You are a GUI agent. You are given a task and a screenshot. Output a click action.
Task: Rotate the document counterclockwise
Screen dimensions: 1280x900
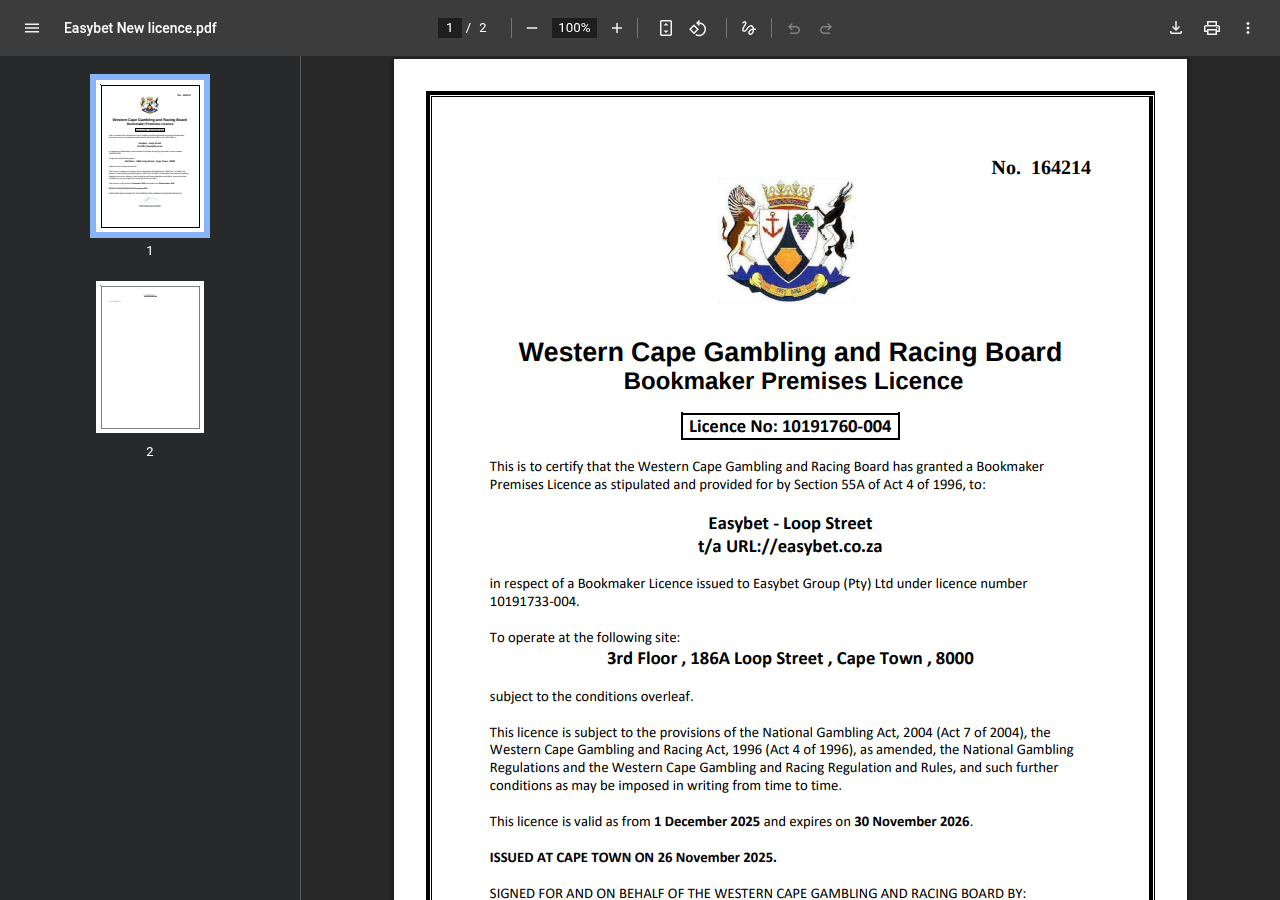(x=698, y=28)
